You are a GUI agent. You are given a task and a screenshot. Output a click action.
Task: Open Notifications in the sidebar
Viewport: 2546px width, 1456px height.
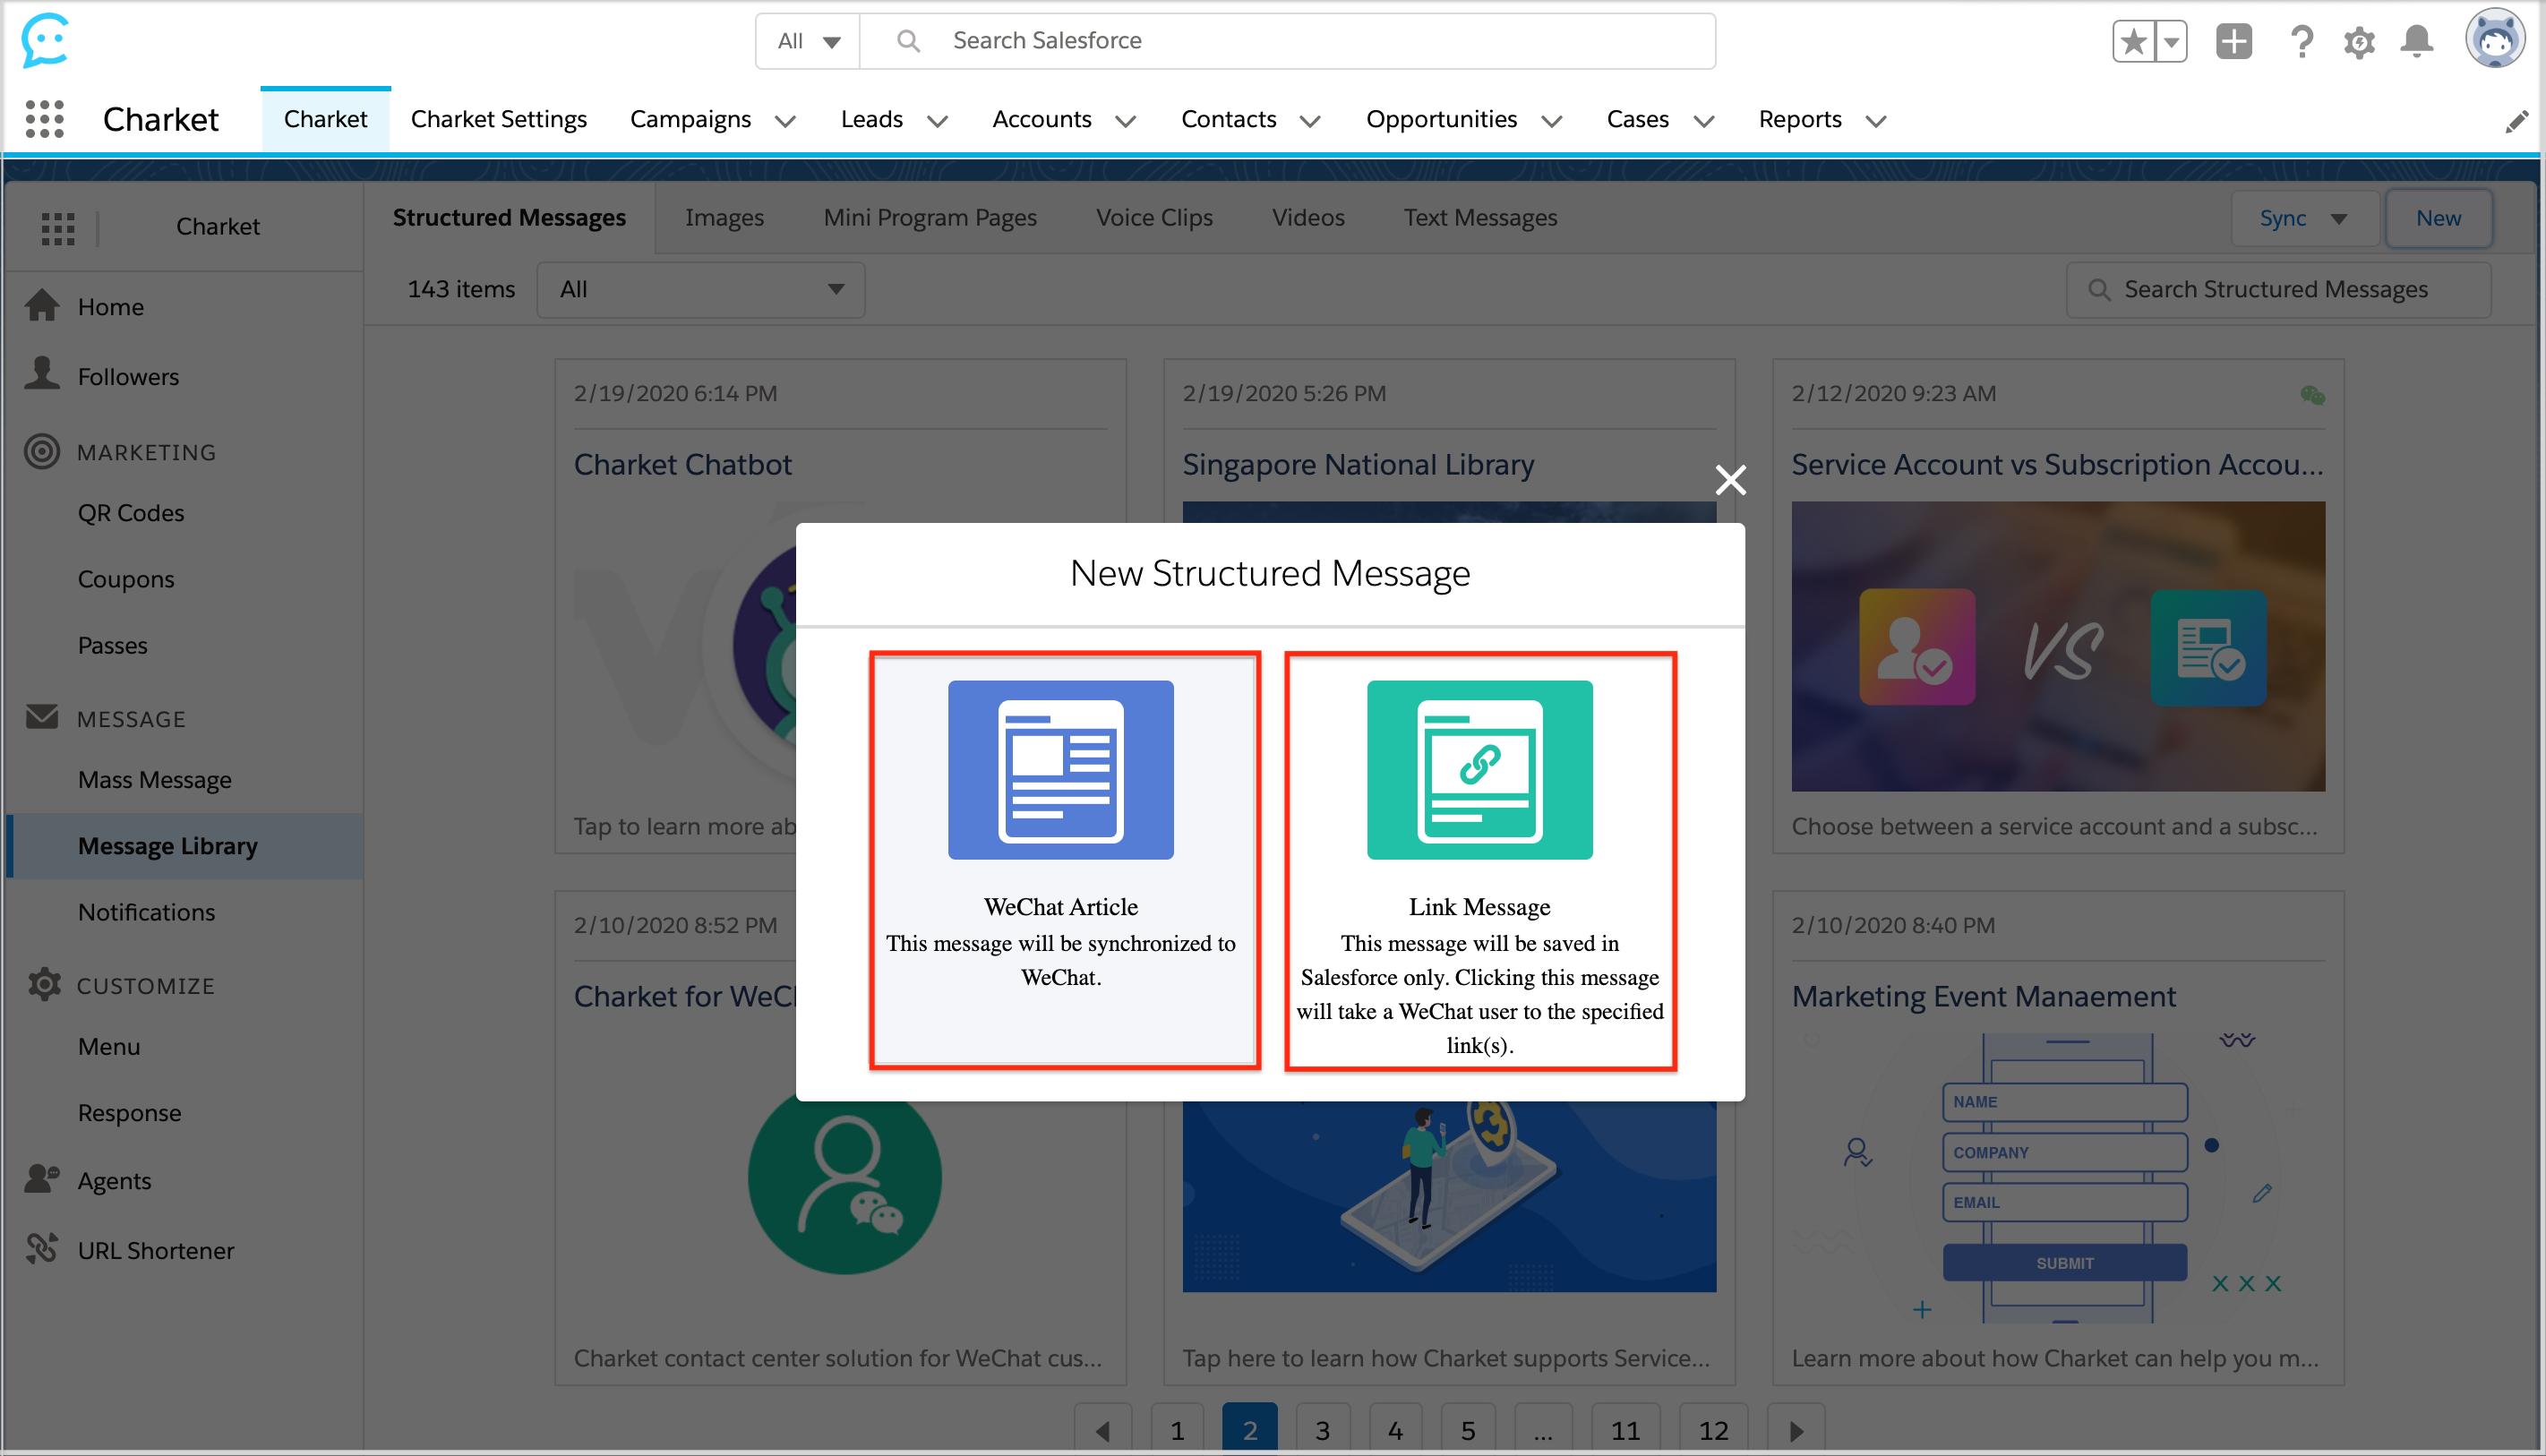(x=147, y=912)
